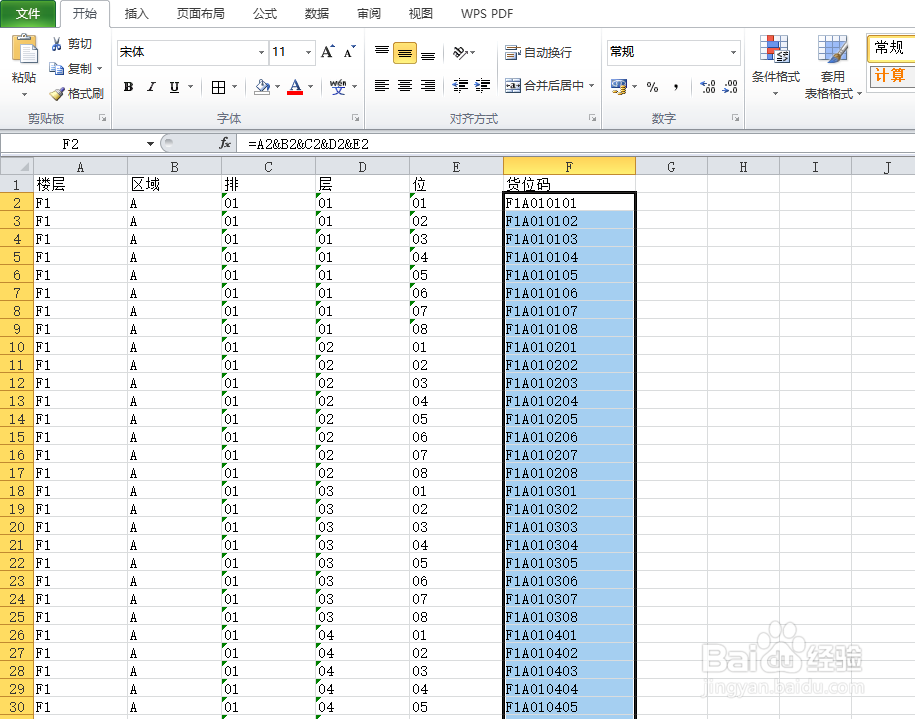The image size is (915, 719).
Task: Click the Wrap Text (自动换行) button
Action: [538, 53]
